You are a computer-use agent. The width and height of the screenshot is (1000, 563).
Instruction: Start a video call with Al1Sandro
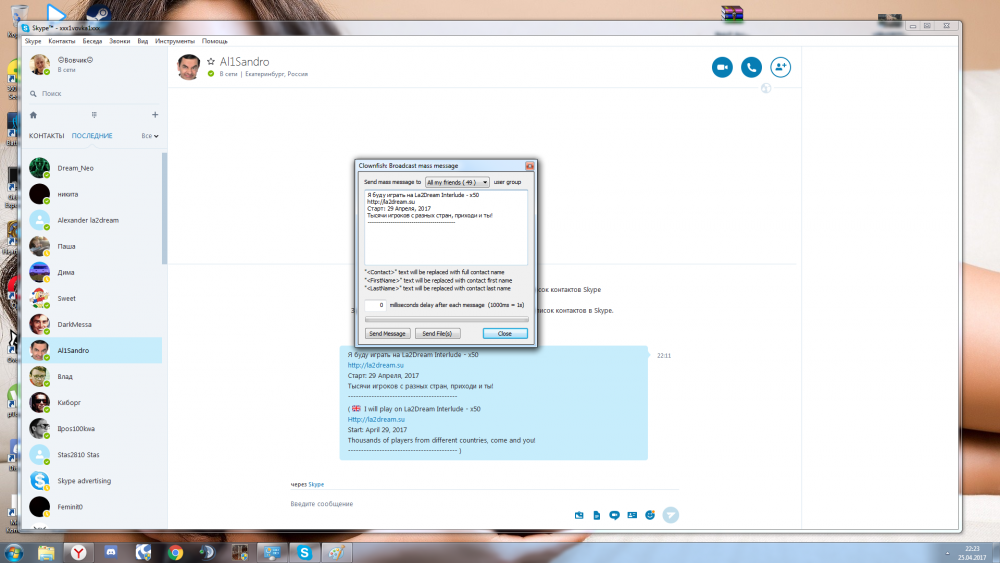(722, 67)
